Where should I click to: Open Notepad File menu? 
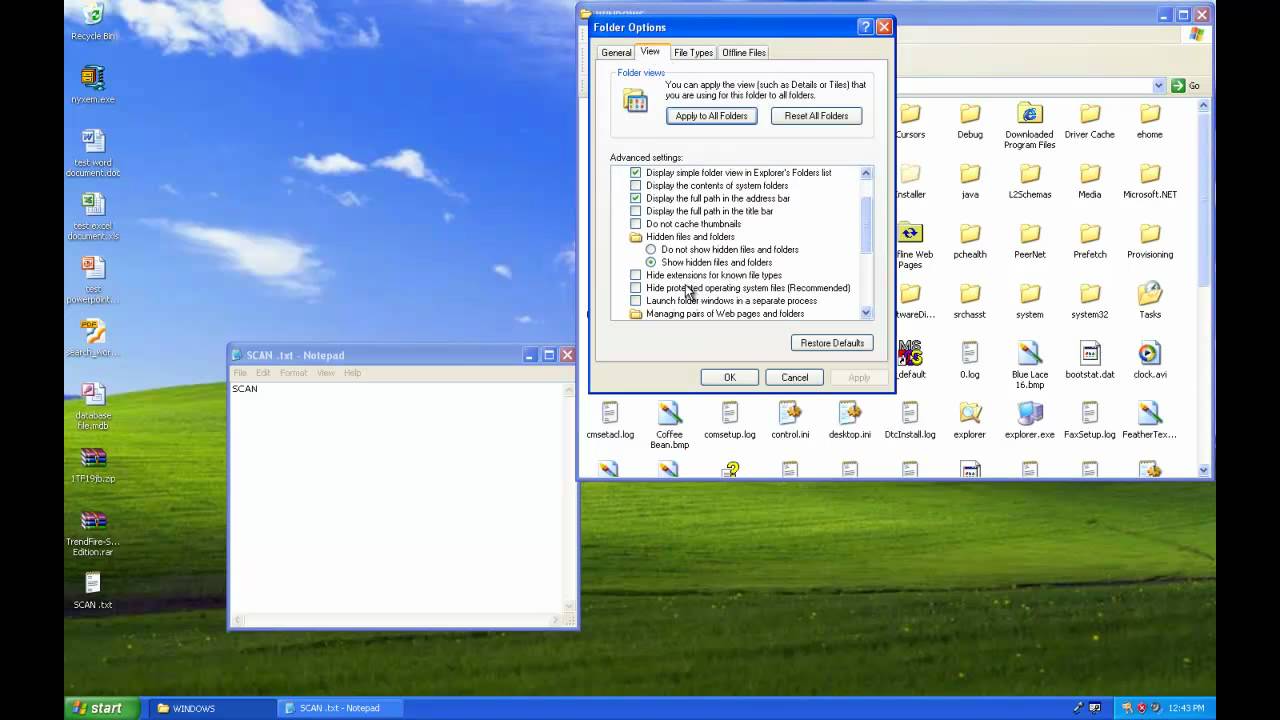point(240,373)
